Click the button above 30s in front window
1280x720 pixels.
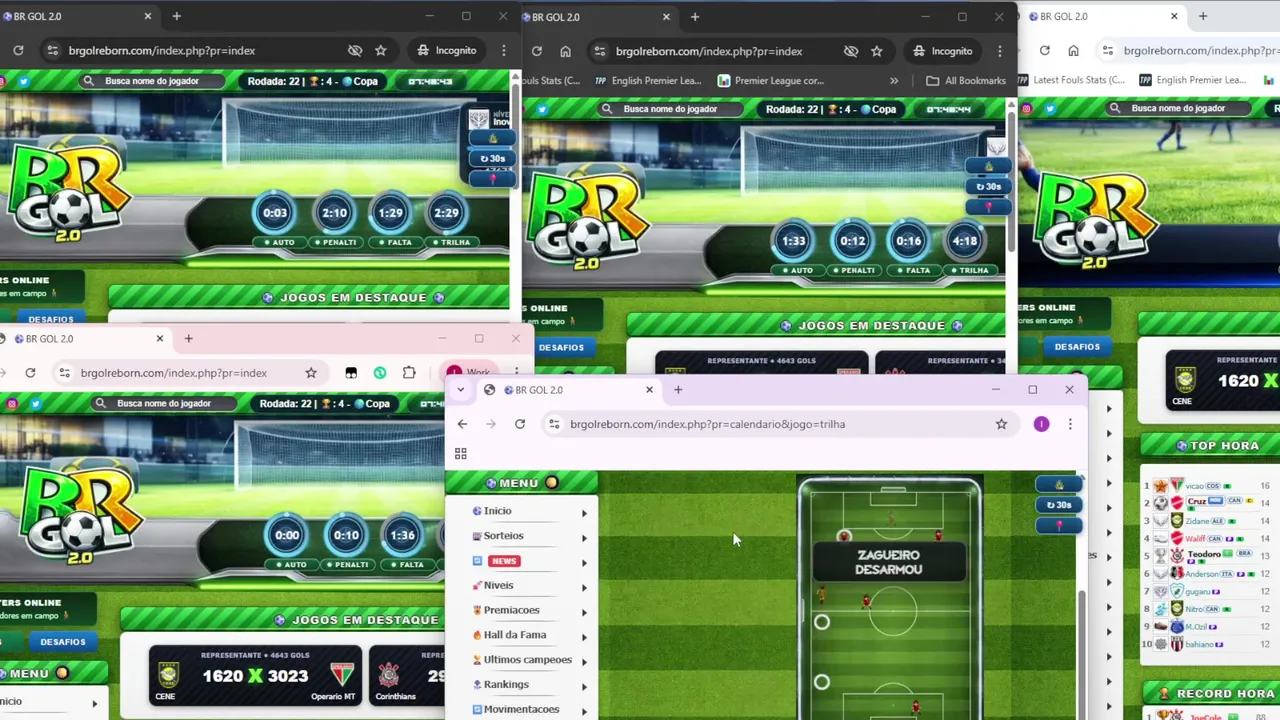coord(1058,485)
